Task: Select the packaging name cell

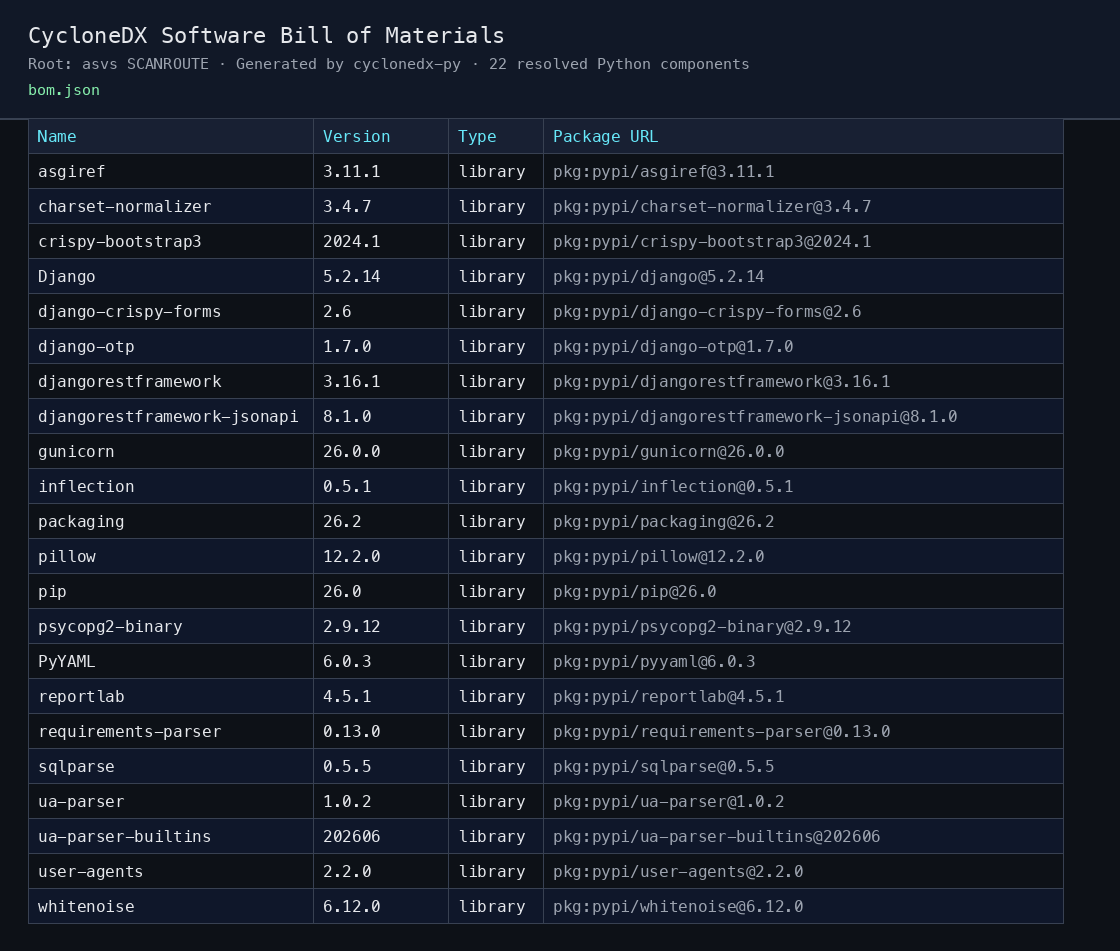Action: coord(171,522)
